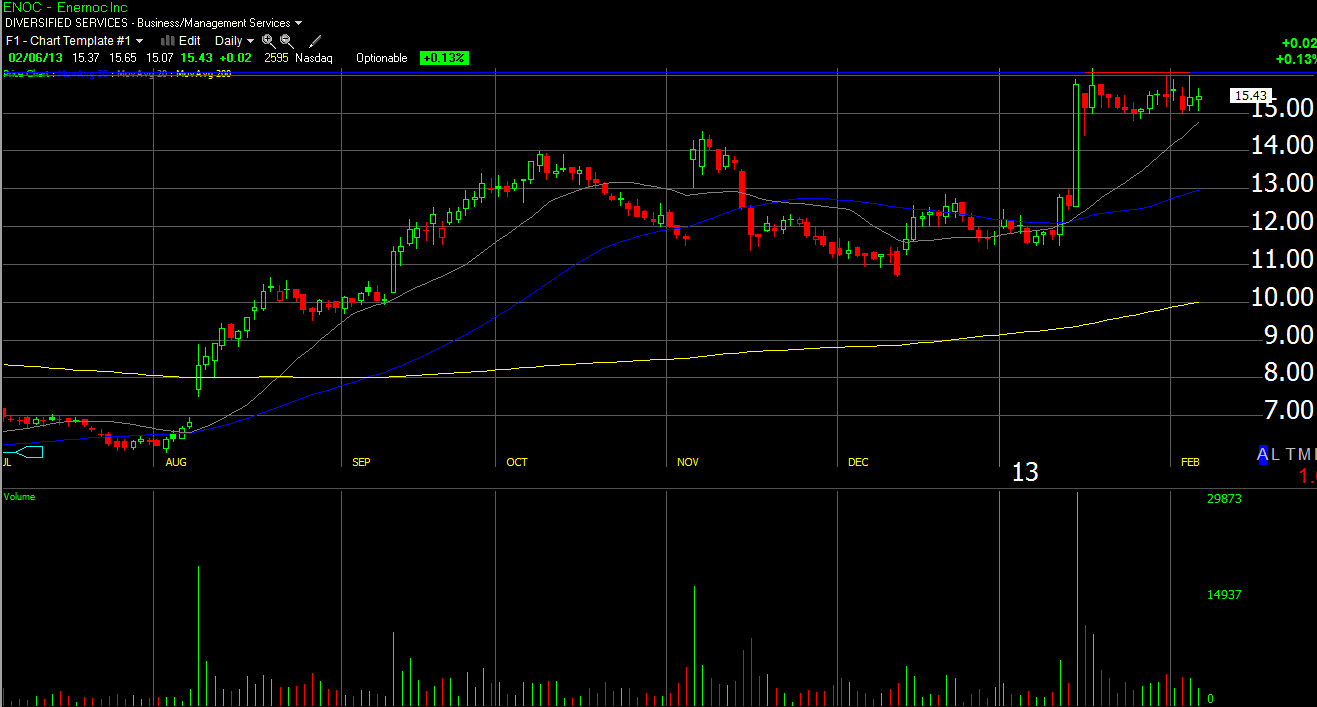1317x707 pixels.
Task: Select the L scale option
Action: click(1276, 455)
